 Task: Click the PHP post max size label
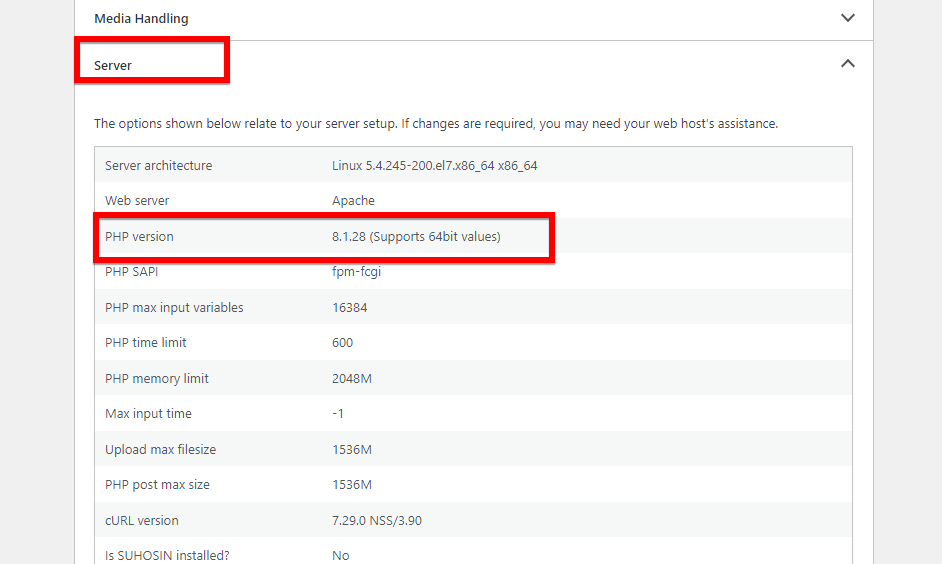click(x=157, y=484)
